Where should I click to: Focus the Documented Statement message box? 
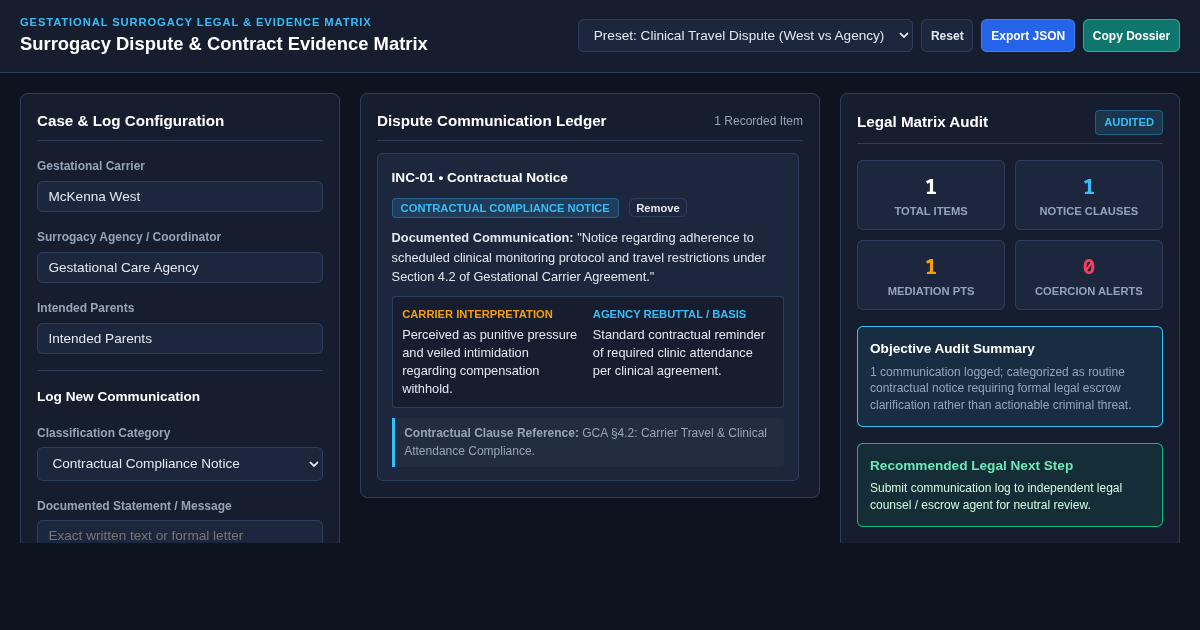point(180,533)
